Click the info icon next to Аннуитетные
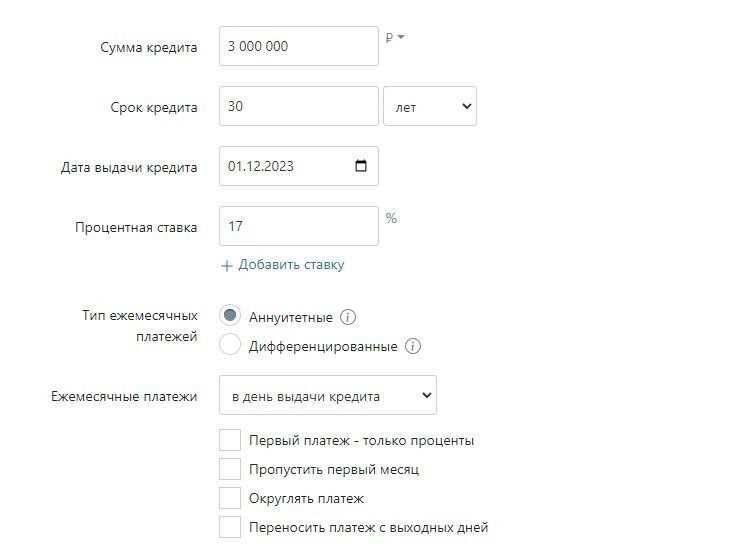 click(x=348, y=317)
